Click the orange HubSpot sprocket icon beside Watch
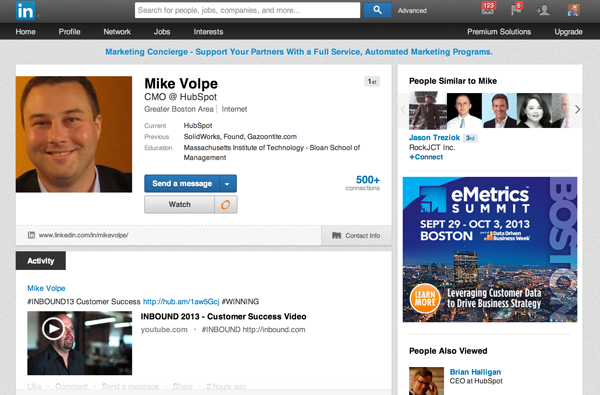This screenshot has width=600, height=395. point(226,205)
